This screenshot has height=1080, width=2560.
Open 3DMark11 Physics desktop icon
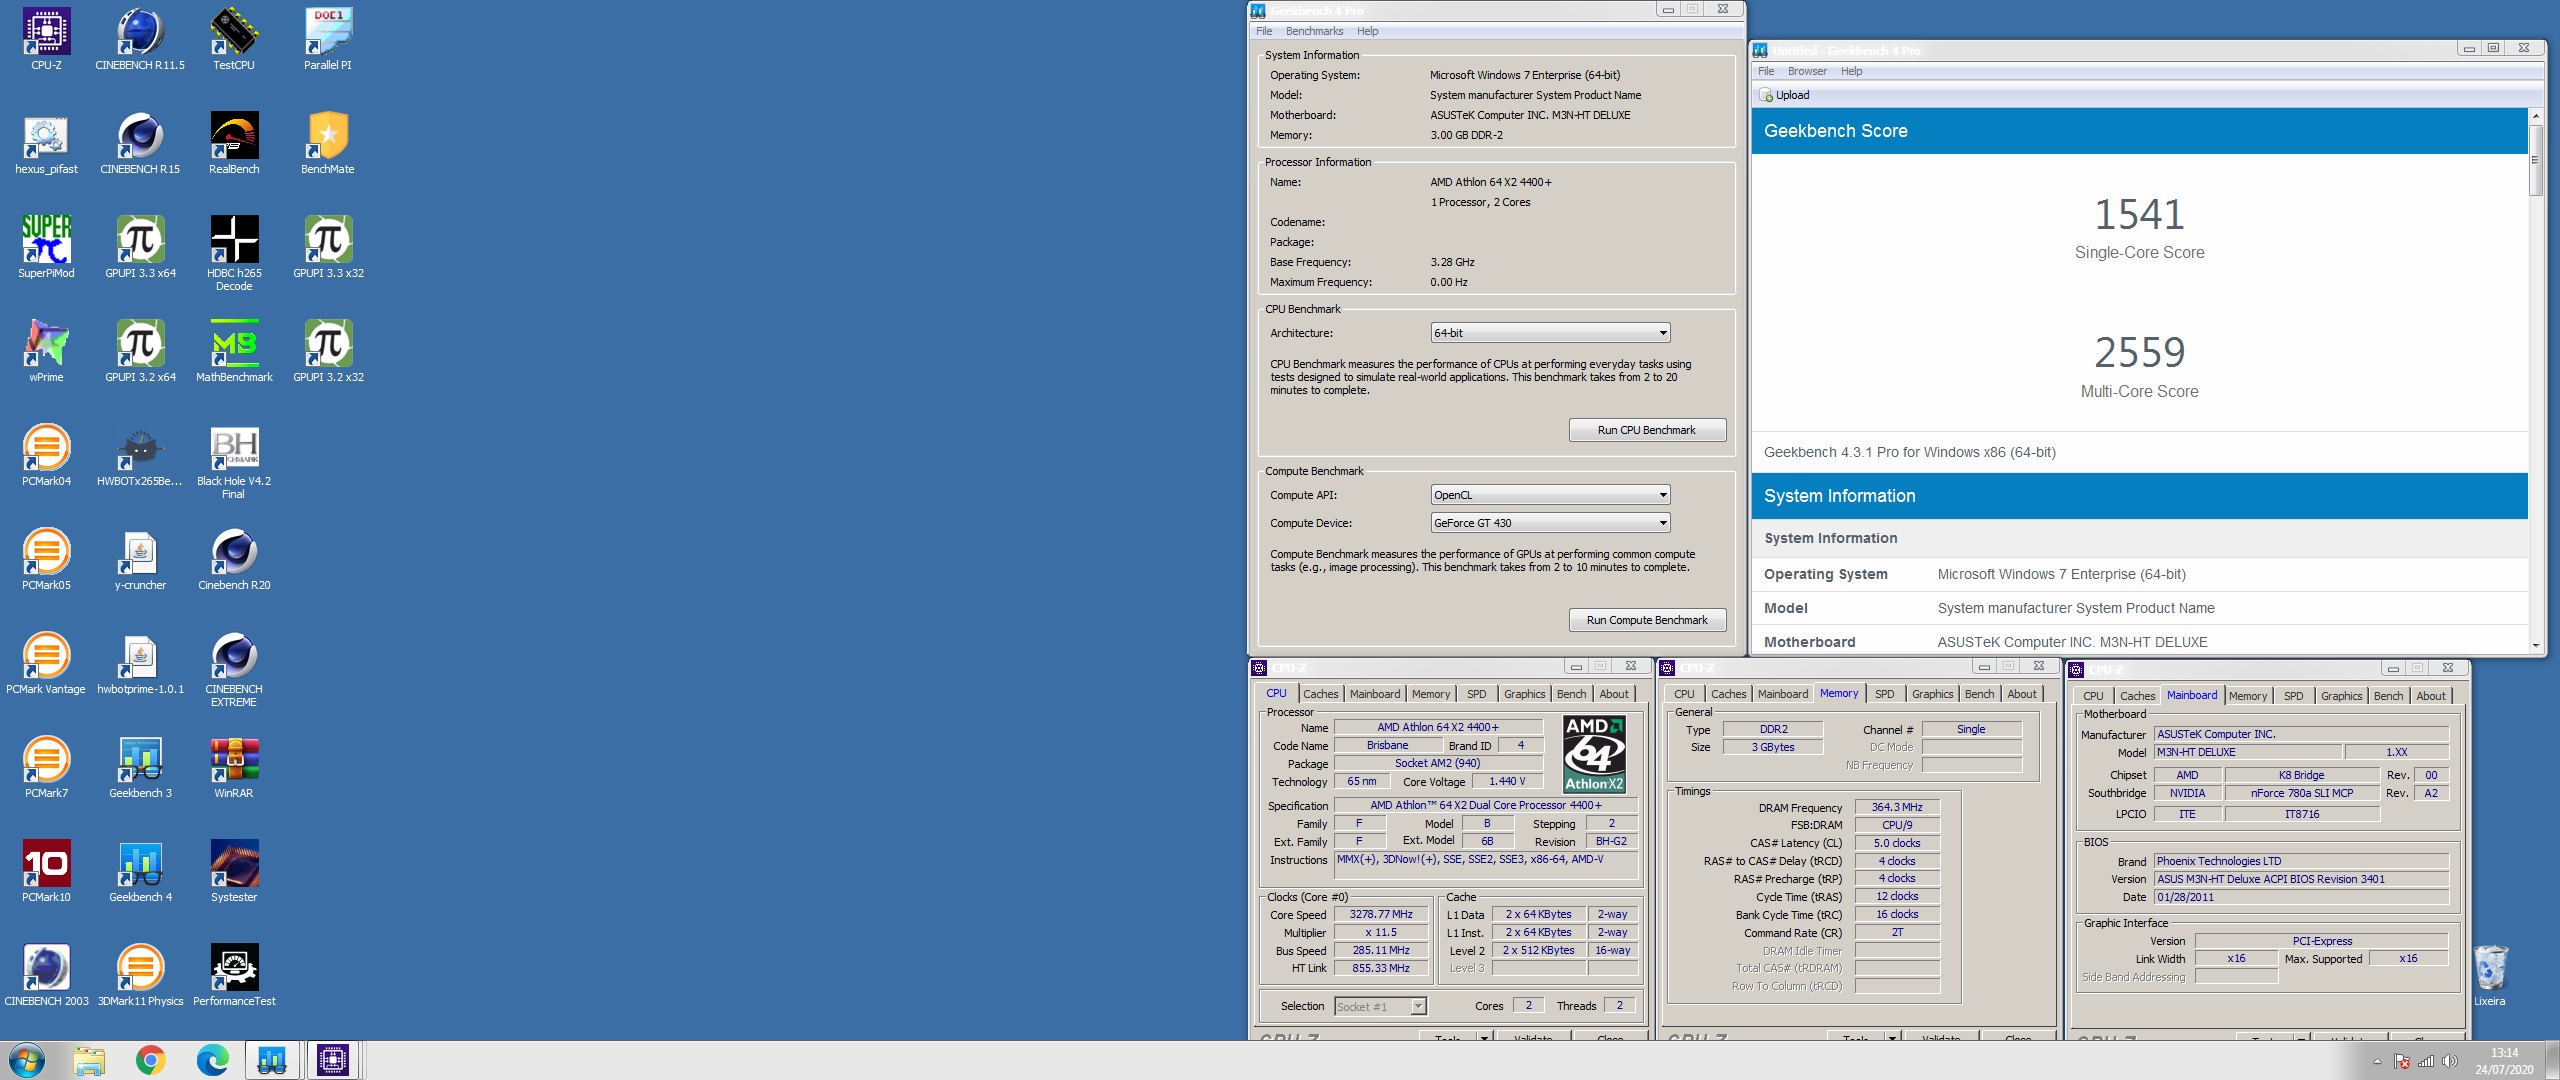point(140,975)
